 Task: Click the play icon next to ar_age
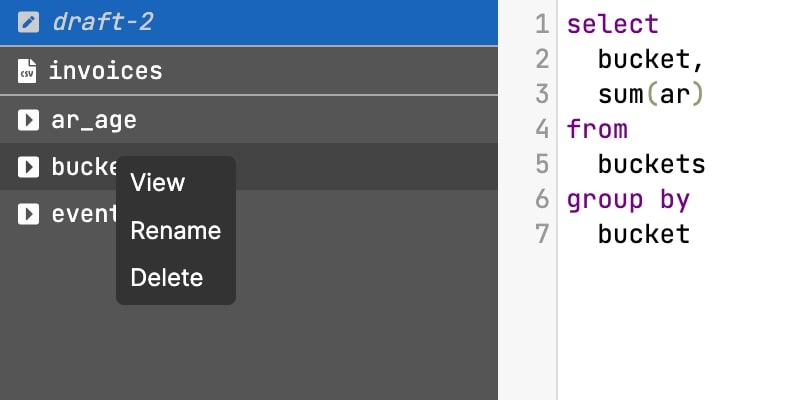pos(28,120)
